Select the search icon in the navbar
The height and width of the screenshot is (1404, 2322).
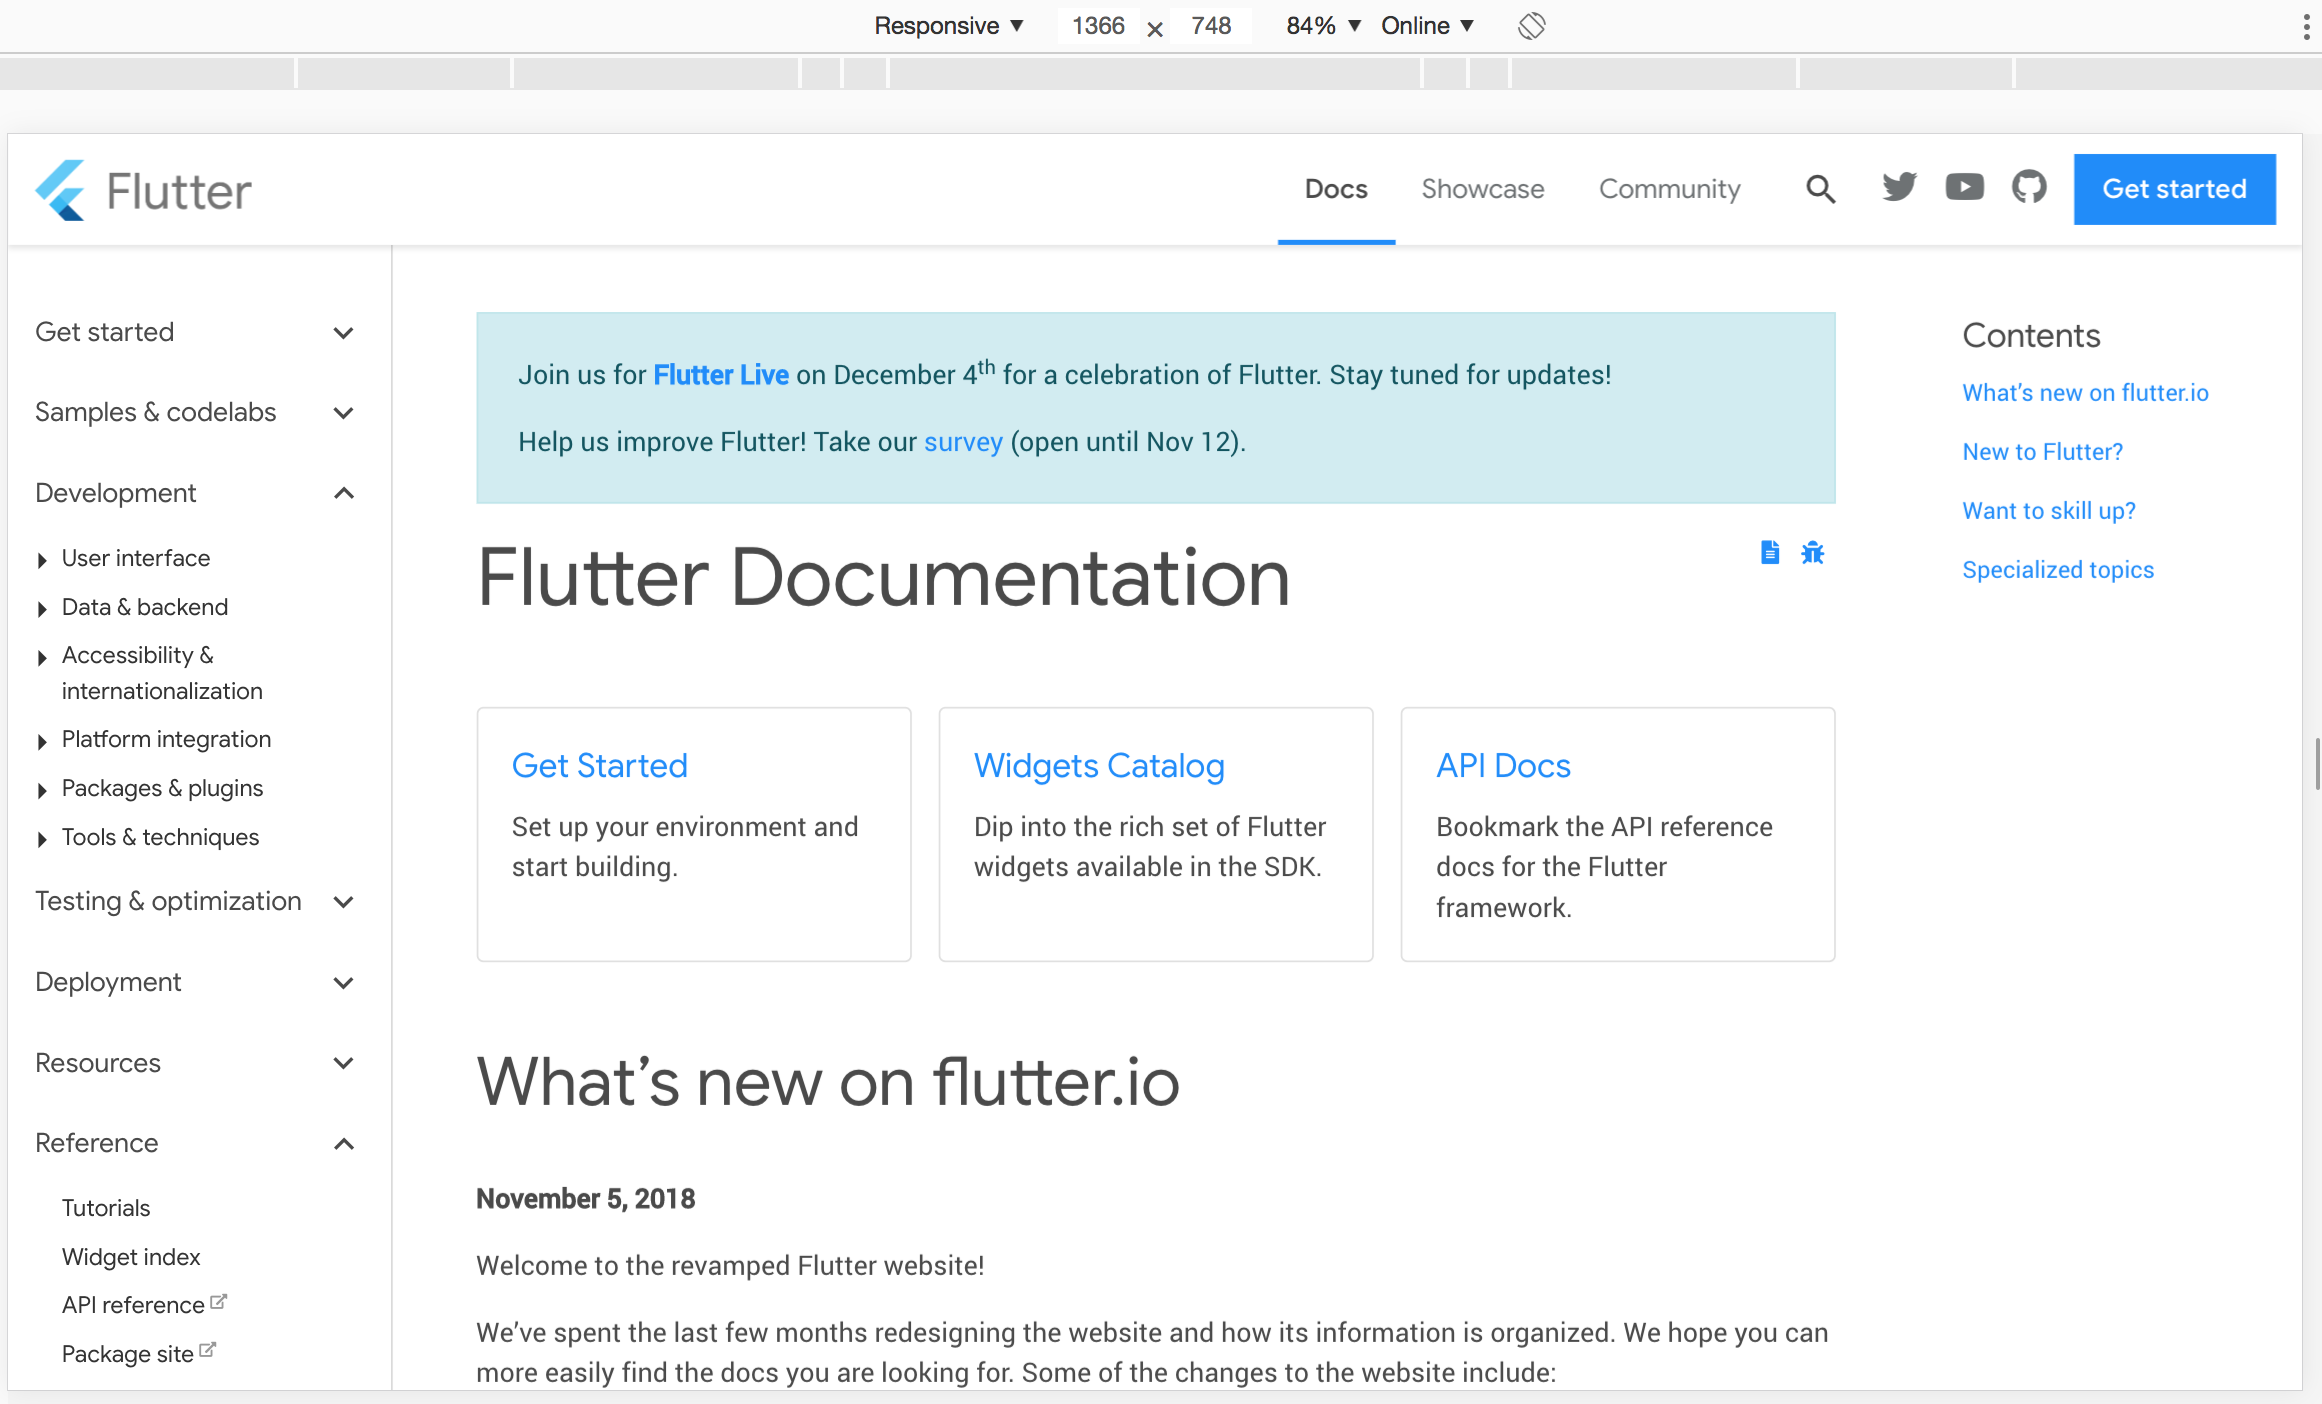(x=1820, y=189)
